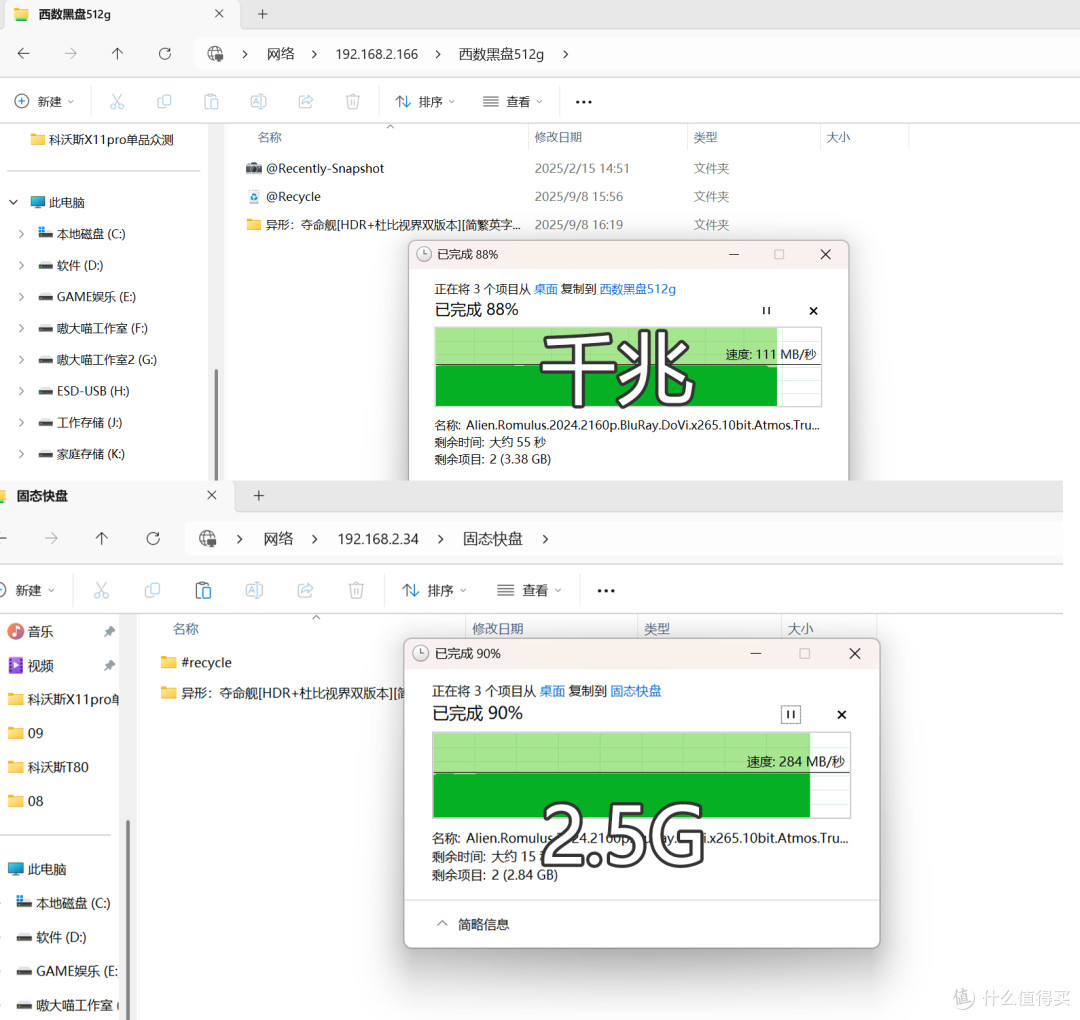Click 网络 breadcrumb in upper address bar
The image size is (1080, 1020).
pyautogui.click(x=280, y=54)
